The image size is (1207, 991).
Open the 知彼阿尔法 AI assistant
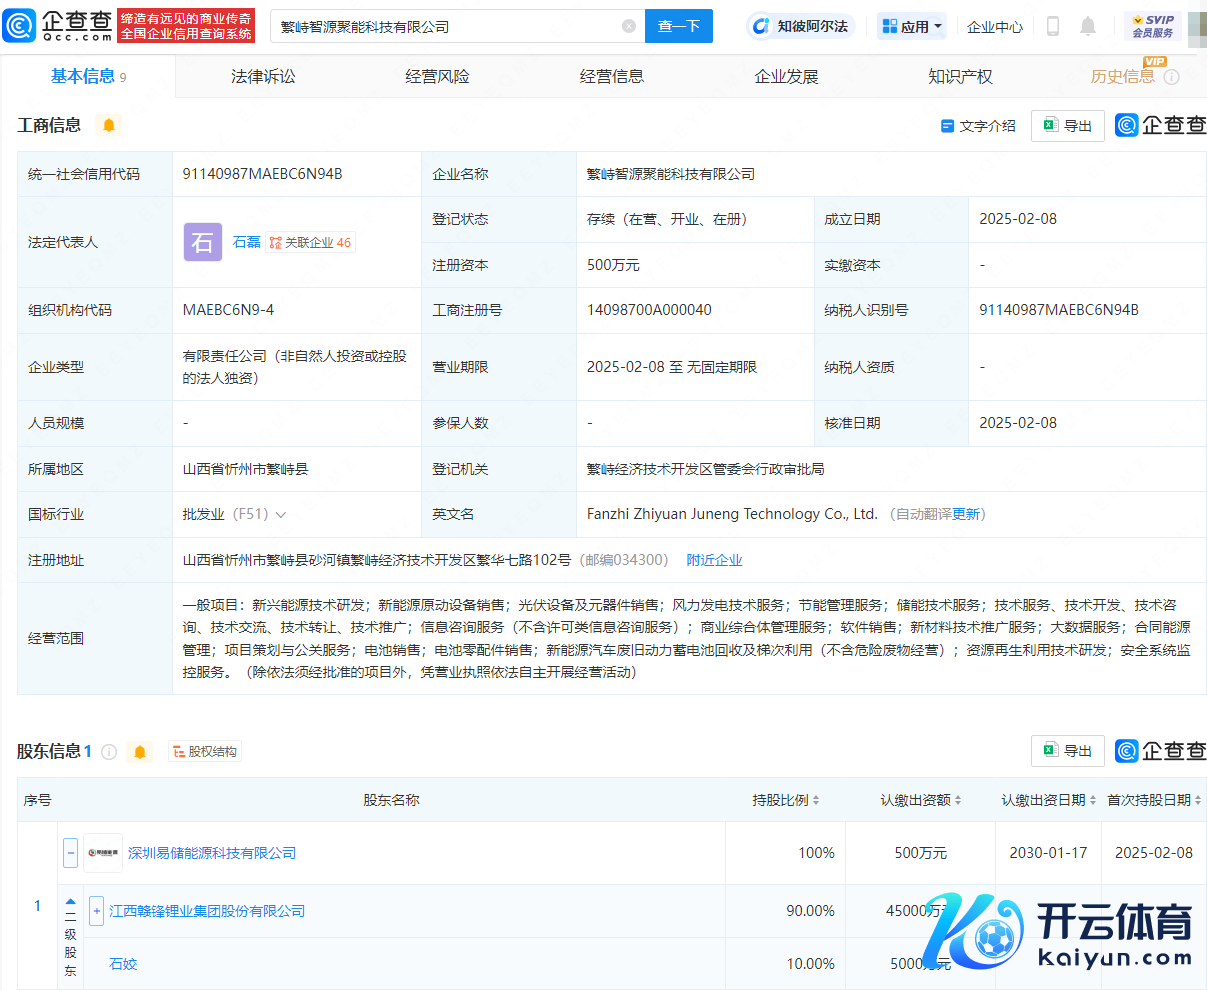[800, 27]
